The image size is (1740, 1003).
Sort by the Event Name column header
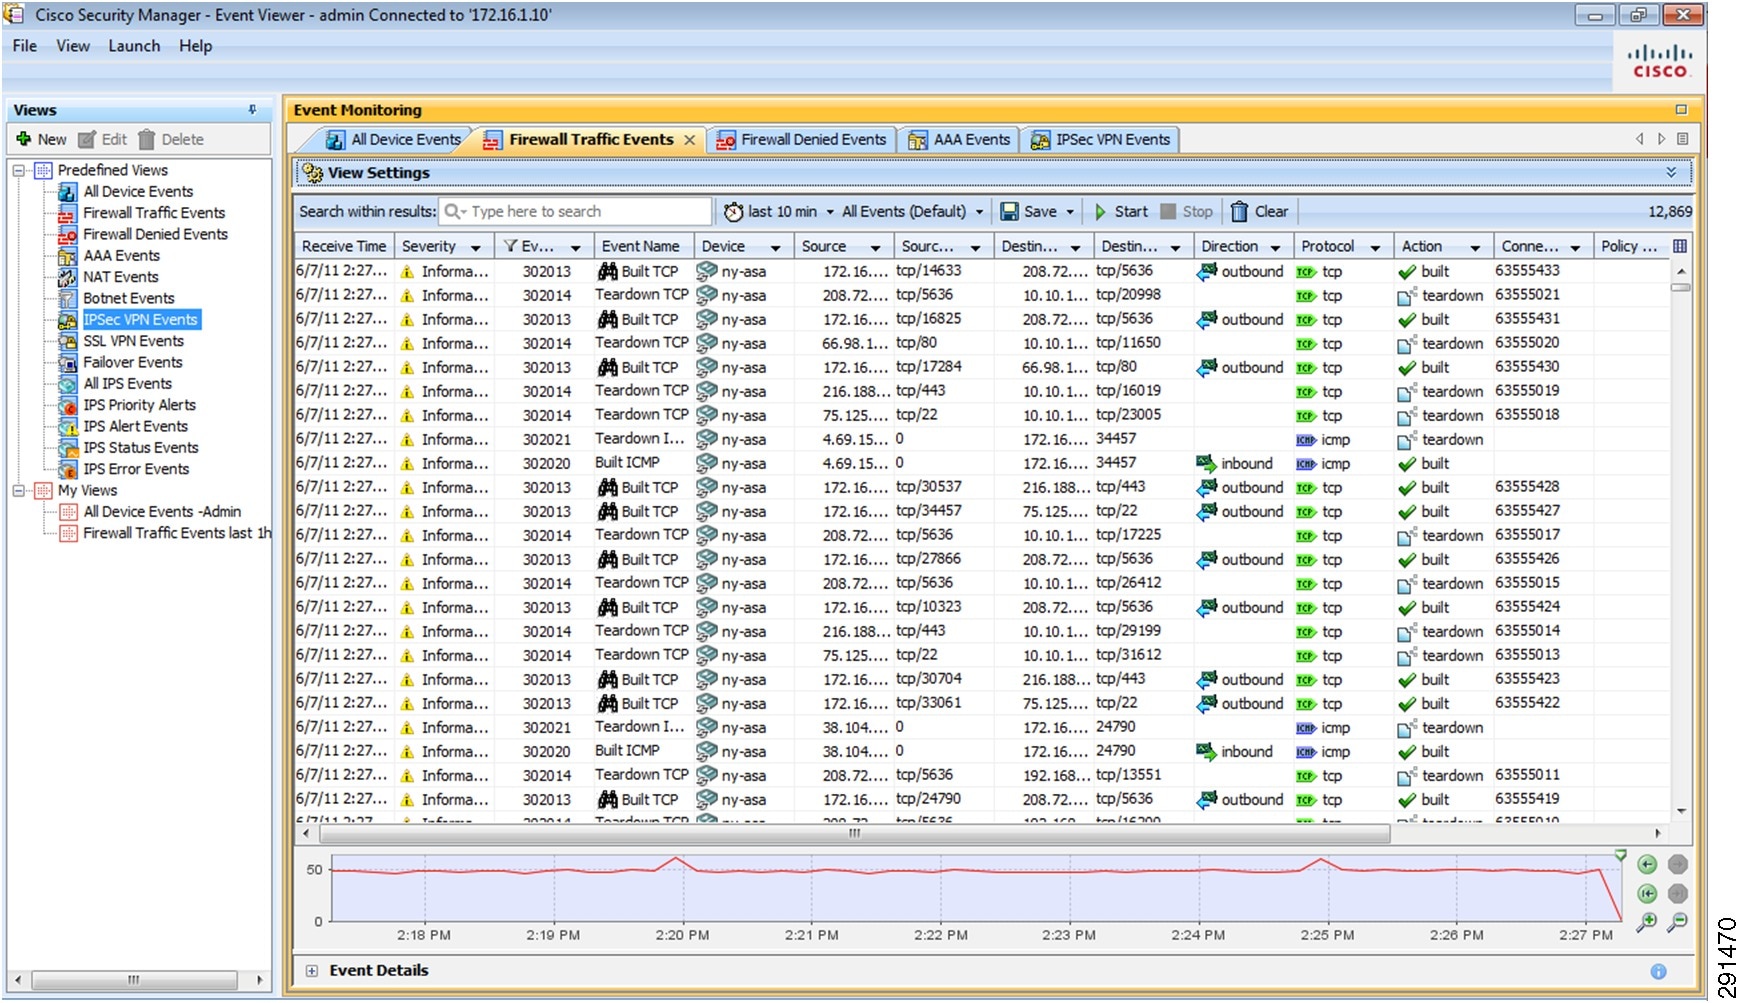(641, 246)
